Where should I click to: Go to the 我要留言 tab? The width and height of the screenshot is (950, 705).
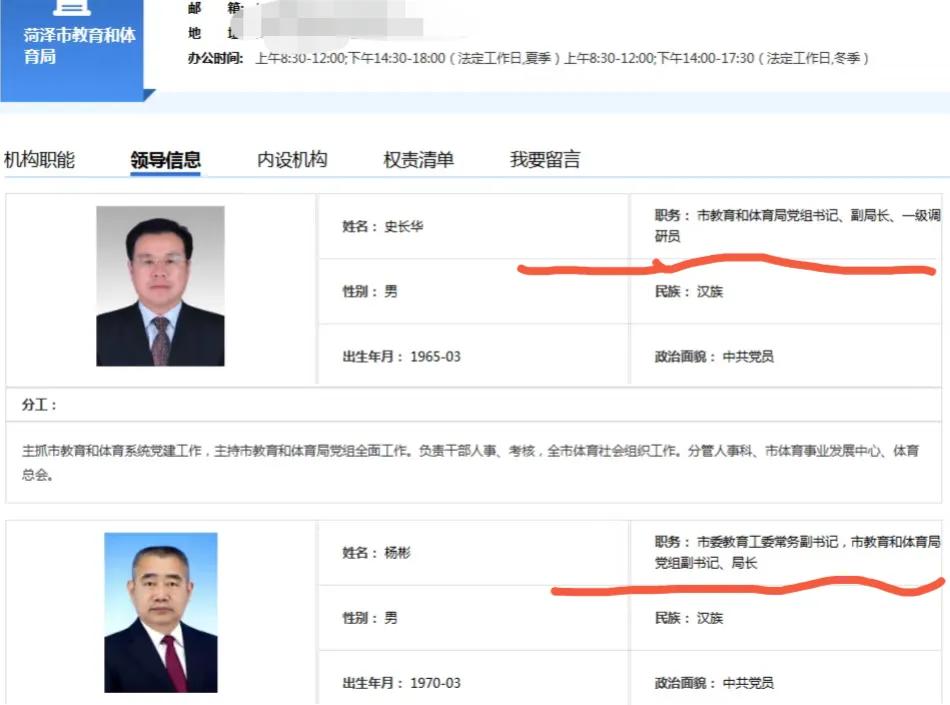tap(545, 160)
